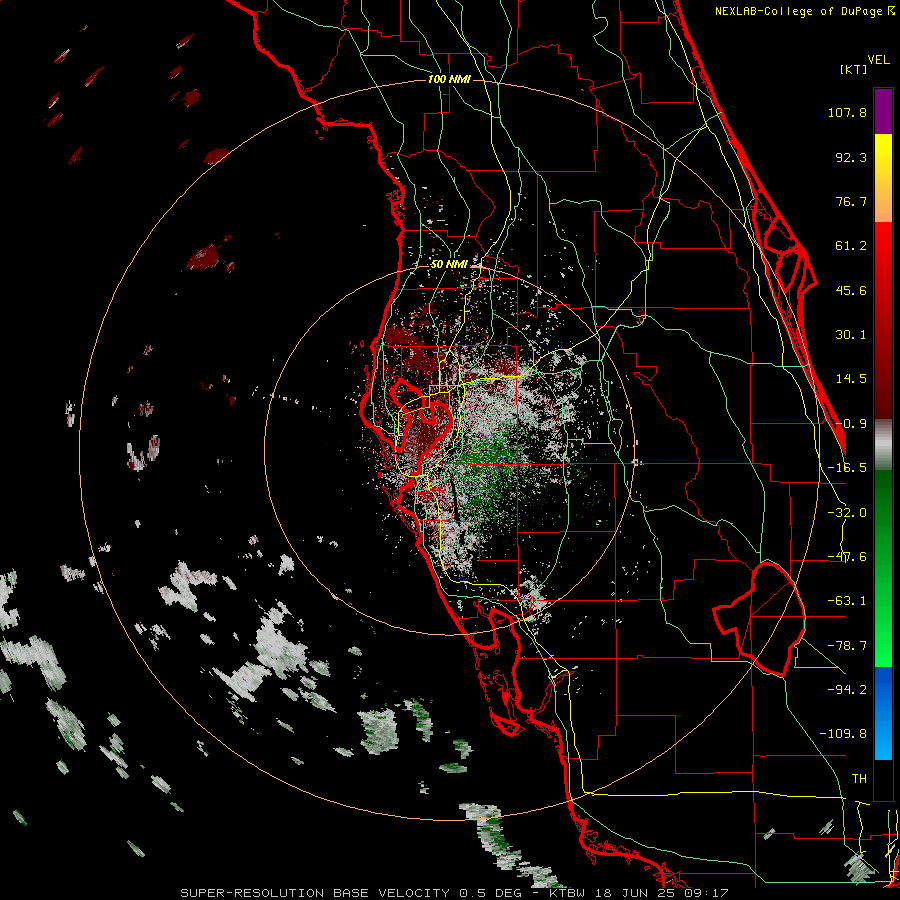
Task: Click the 100 NMI range ring label
Action: pyautogui.click(x=449, y=79)
